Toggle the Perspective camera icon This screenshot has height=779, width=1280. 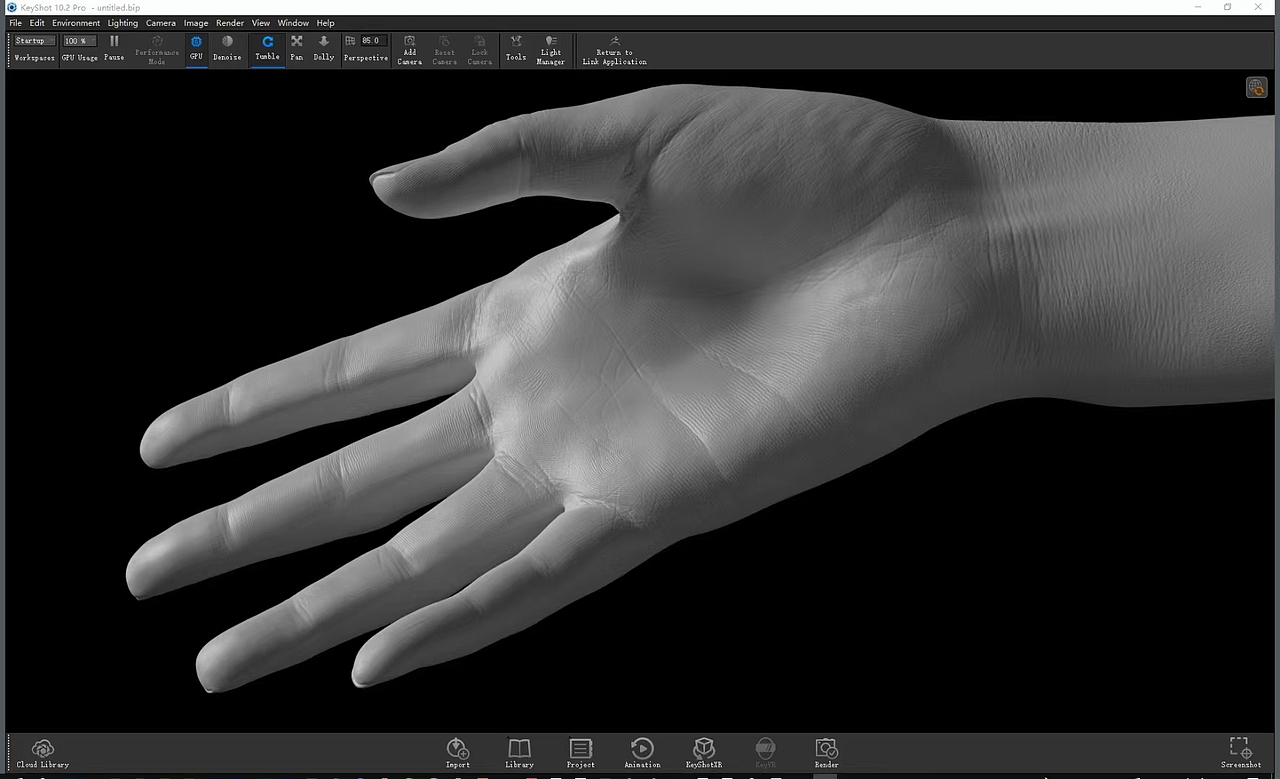[350, 41]
